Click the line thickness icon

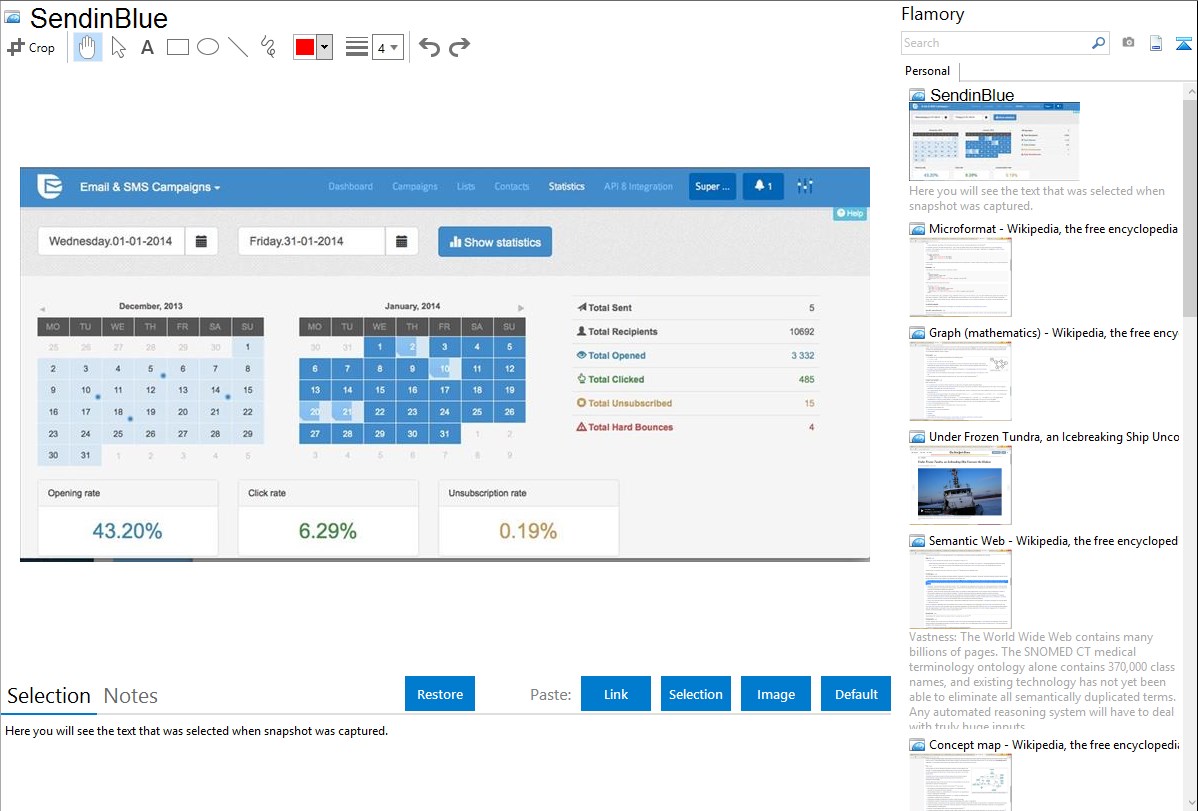pos(357,47)
